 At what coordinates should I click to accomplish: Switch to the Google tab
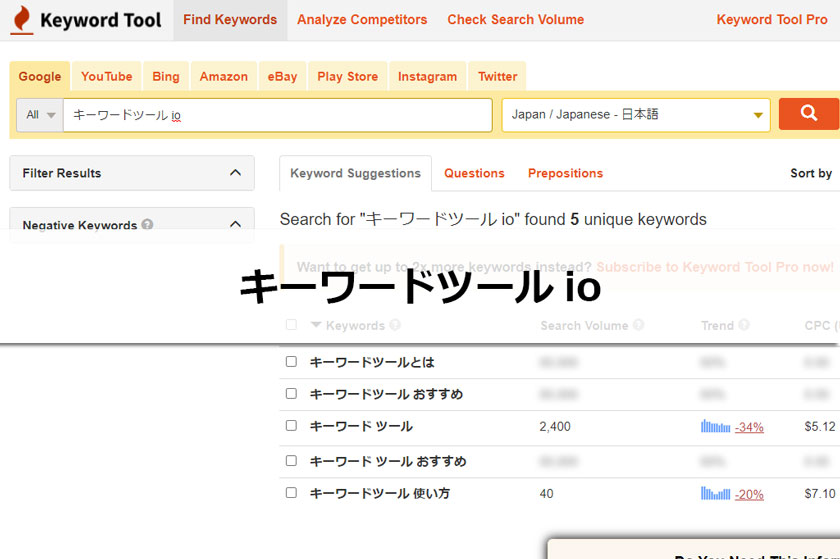click(40, 77)
